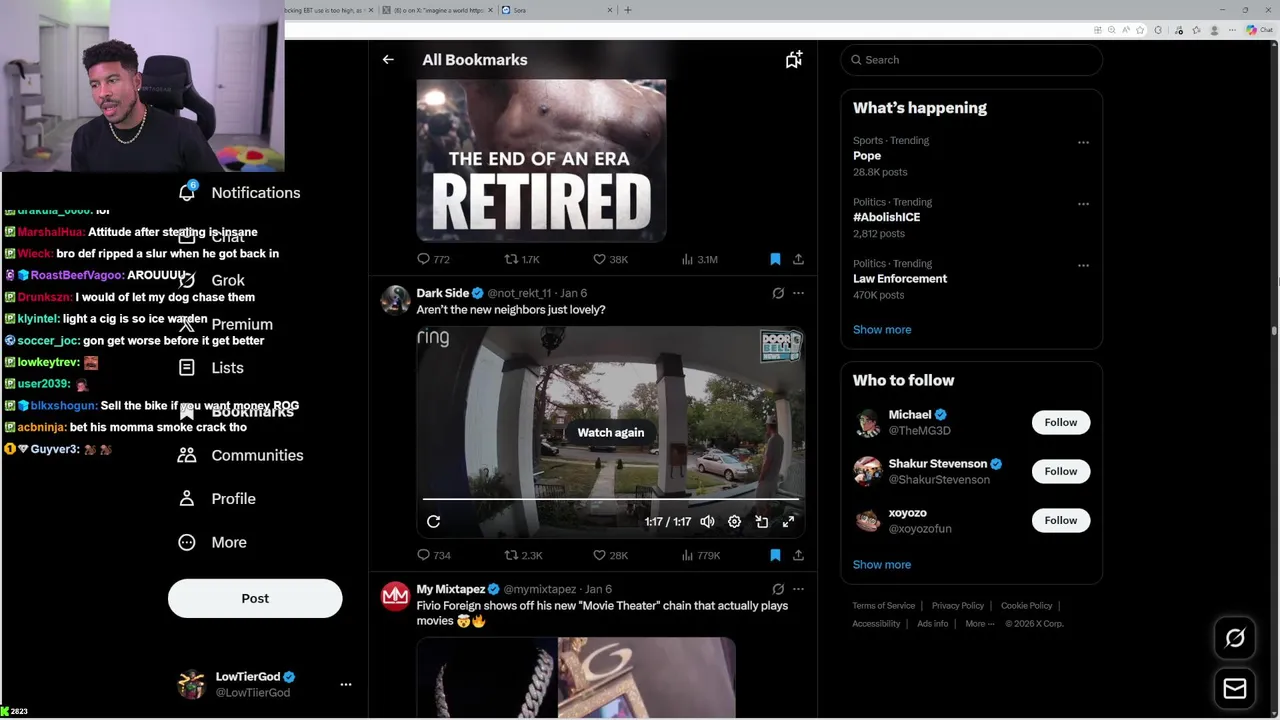
Task: View analytics of 779K views post
Action: (x=700, y=555)
